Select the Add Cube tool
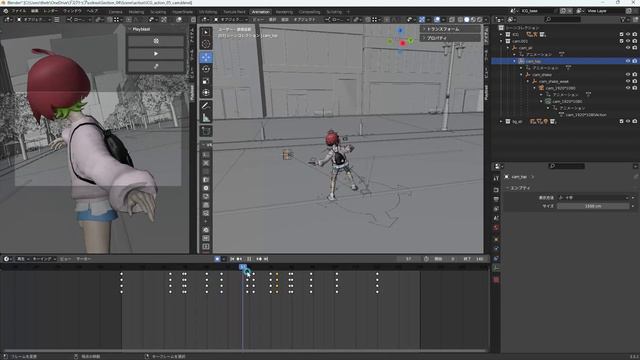This screenshot has height=360, width=640. click(206, 131)
